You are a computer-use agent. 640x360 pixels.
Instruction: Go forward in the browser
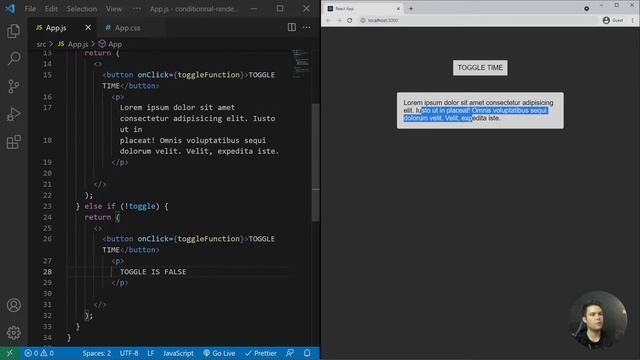coord(339,20)
